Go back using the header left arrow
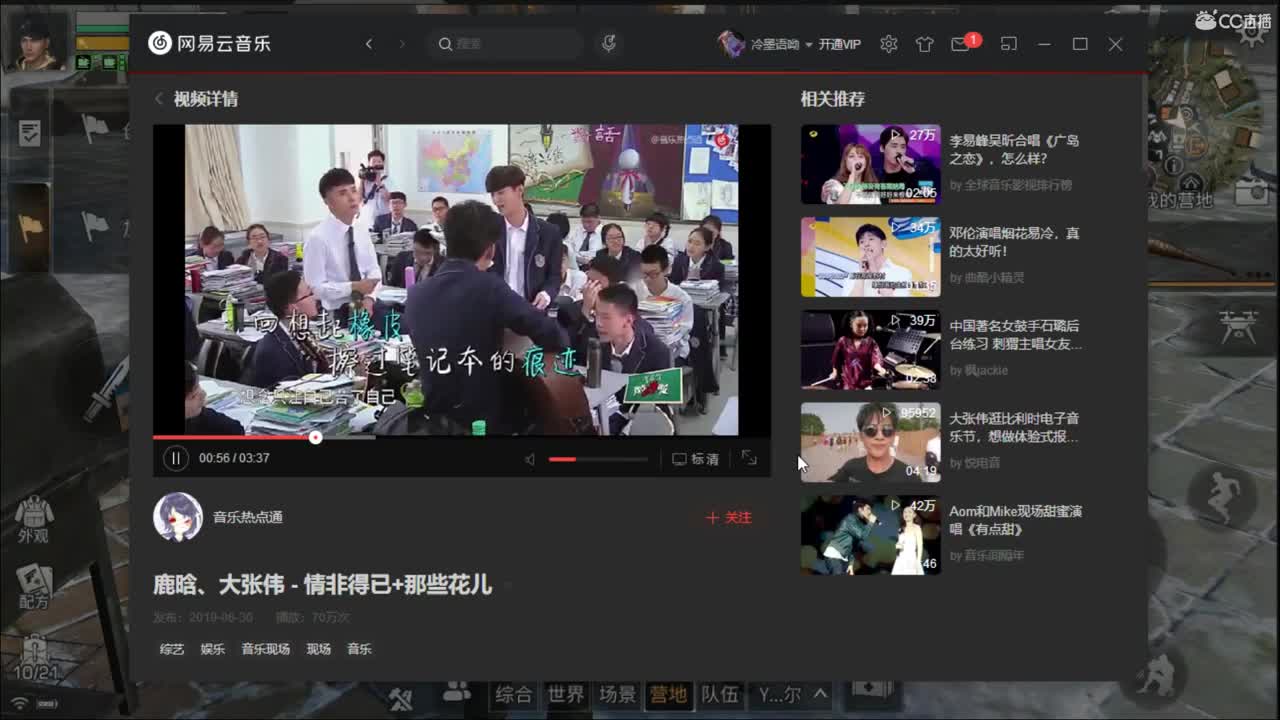This screenshot has height=720, width=1280. (x=369, y=44)
